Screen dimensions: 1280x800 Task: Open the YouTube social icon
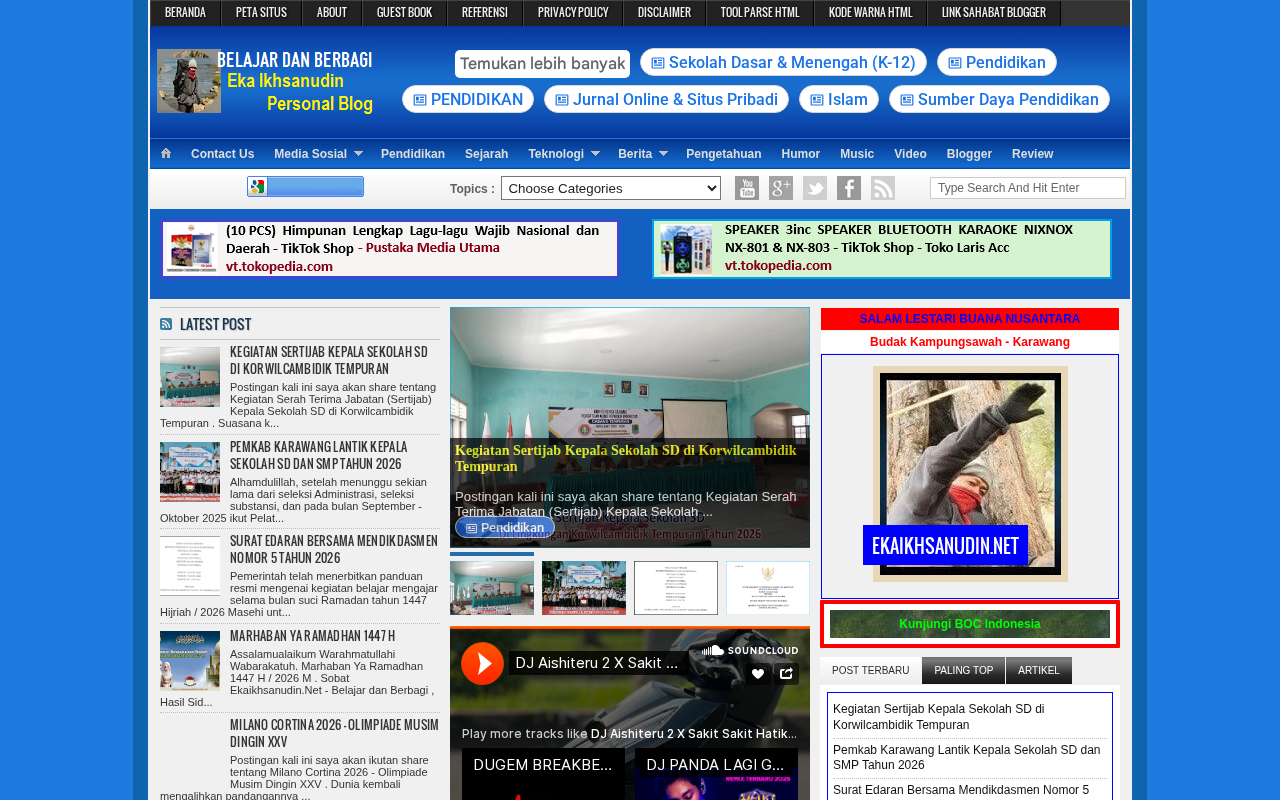tap(747, 188)
